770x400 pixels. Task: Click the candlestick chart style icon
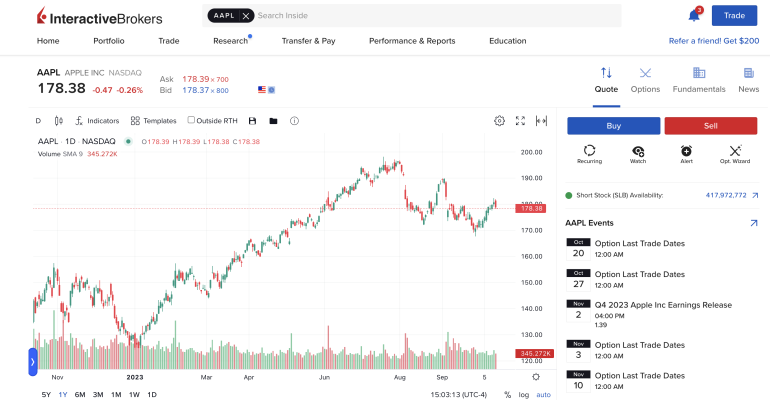[59, 121]
